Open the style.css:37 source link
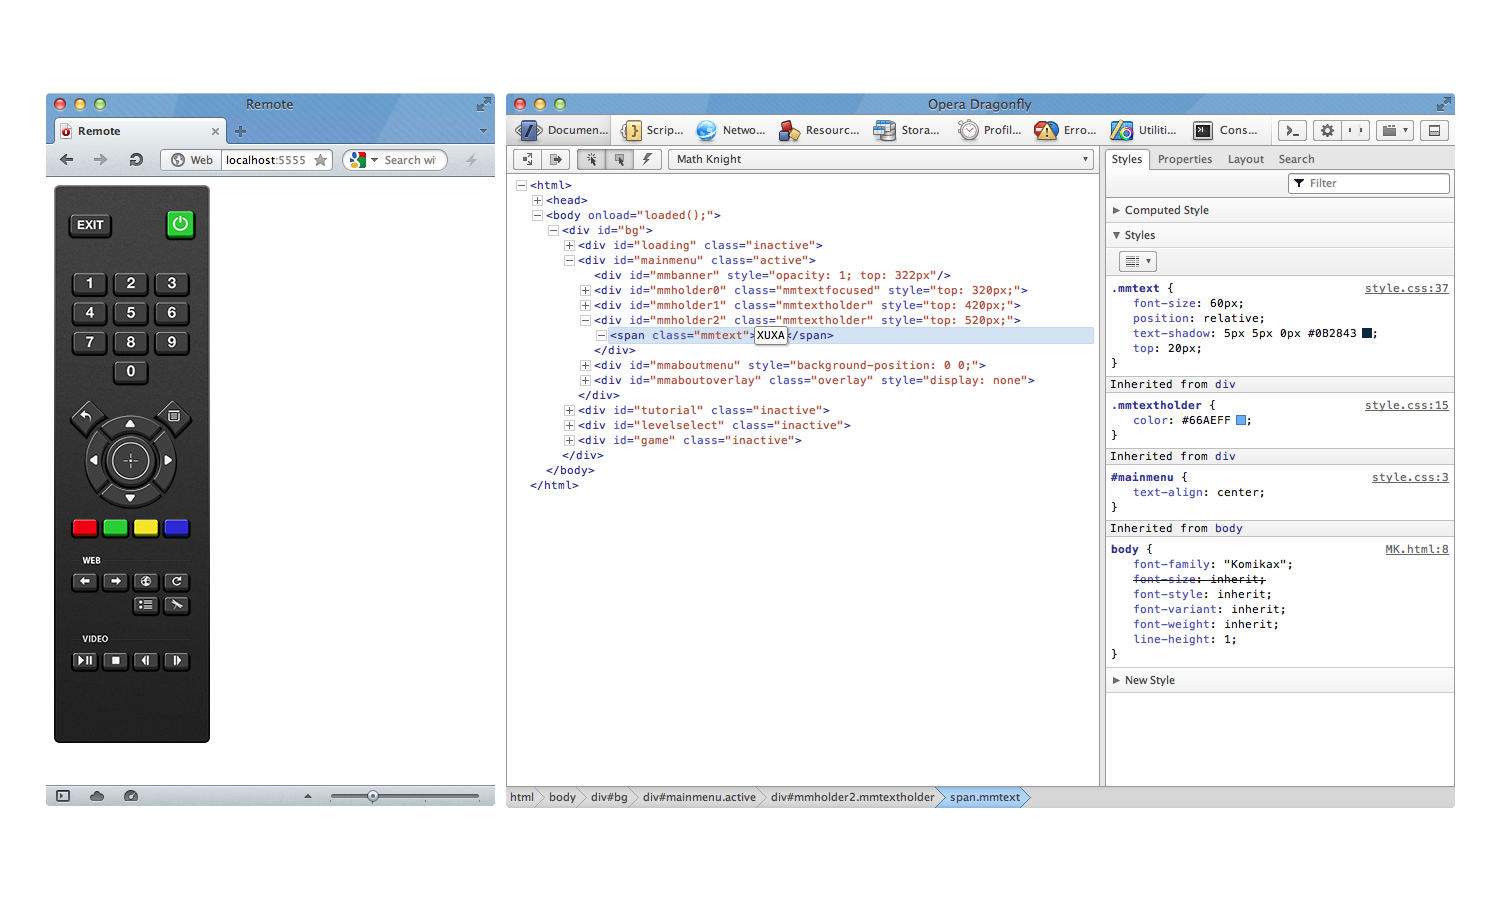The image size is (1500, 900). pos(1406,288)
